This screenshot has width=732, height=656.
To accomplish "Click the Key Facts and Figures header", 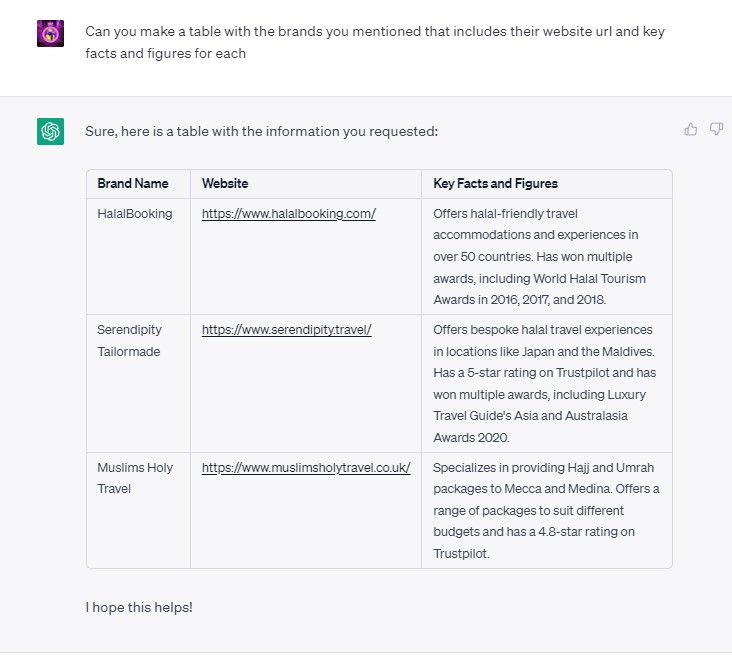I will [495, 184].
